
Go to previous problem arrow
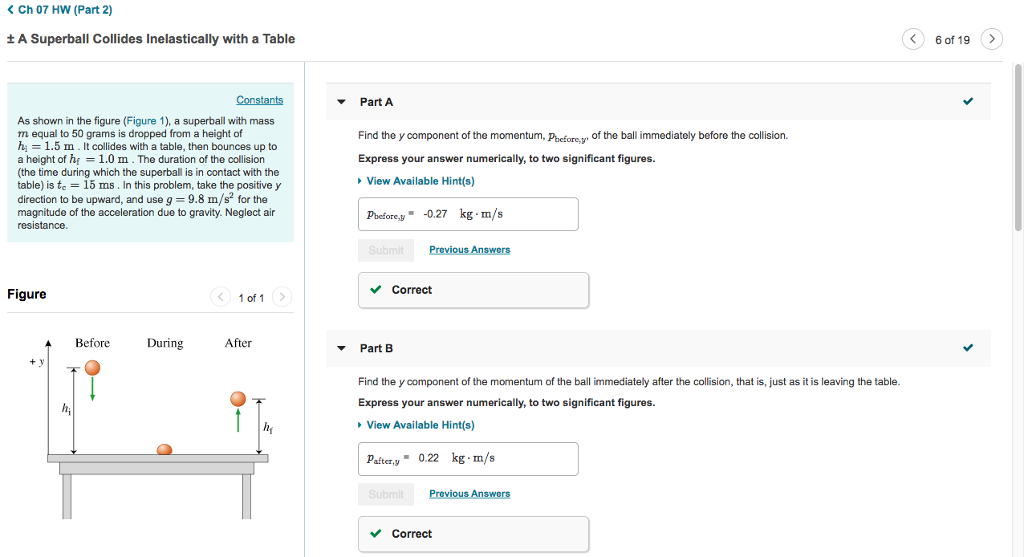(x=913, y=40)
